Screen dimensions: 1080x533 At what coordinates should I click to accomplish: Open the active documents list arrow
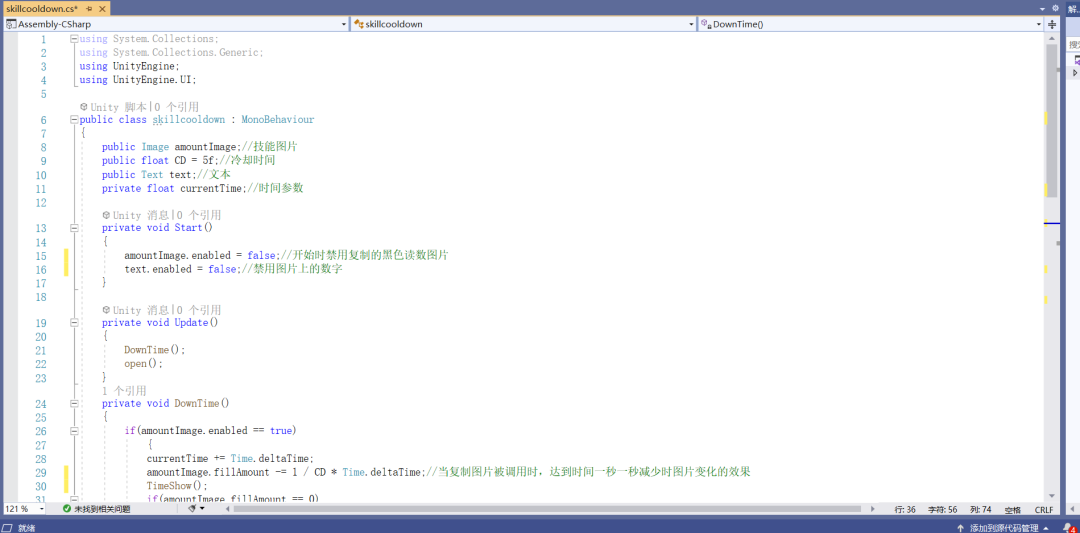1043,8
